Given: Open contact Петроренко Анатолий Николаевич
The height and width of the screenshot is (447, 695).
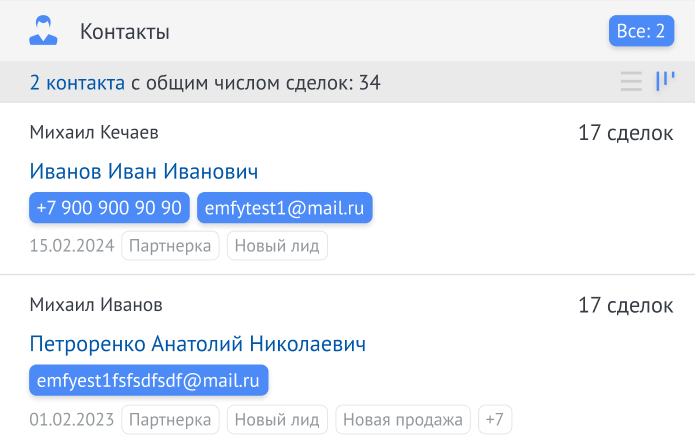Looking at the screenshot, I should [x=198, y=344].
